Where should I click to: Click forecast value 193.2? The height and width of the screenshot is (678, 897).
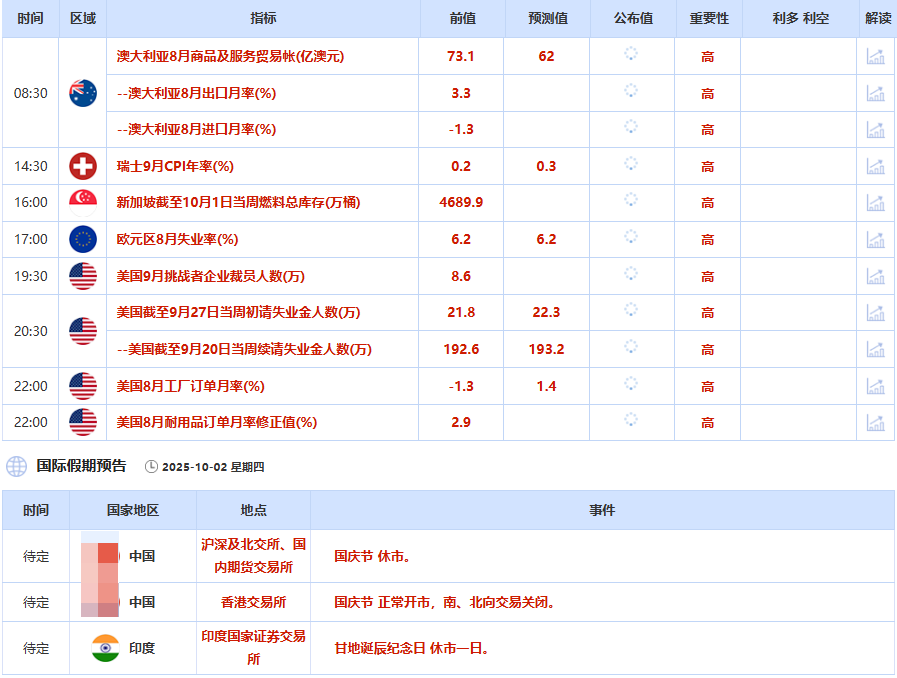point(546,349)
